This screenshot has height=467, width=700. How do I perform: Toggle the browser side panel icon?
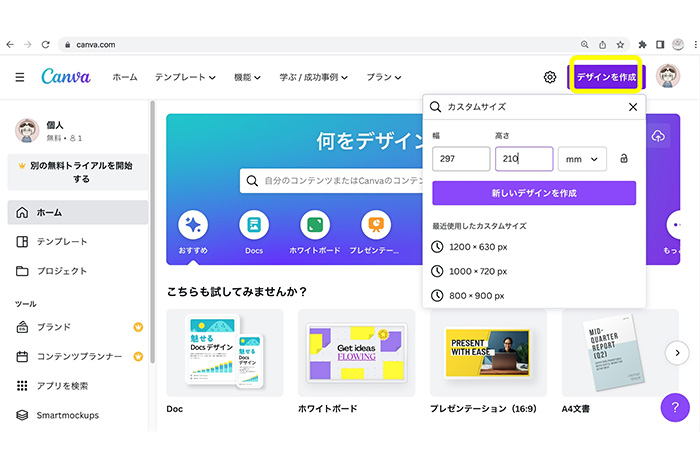tap(660, 45)
